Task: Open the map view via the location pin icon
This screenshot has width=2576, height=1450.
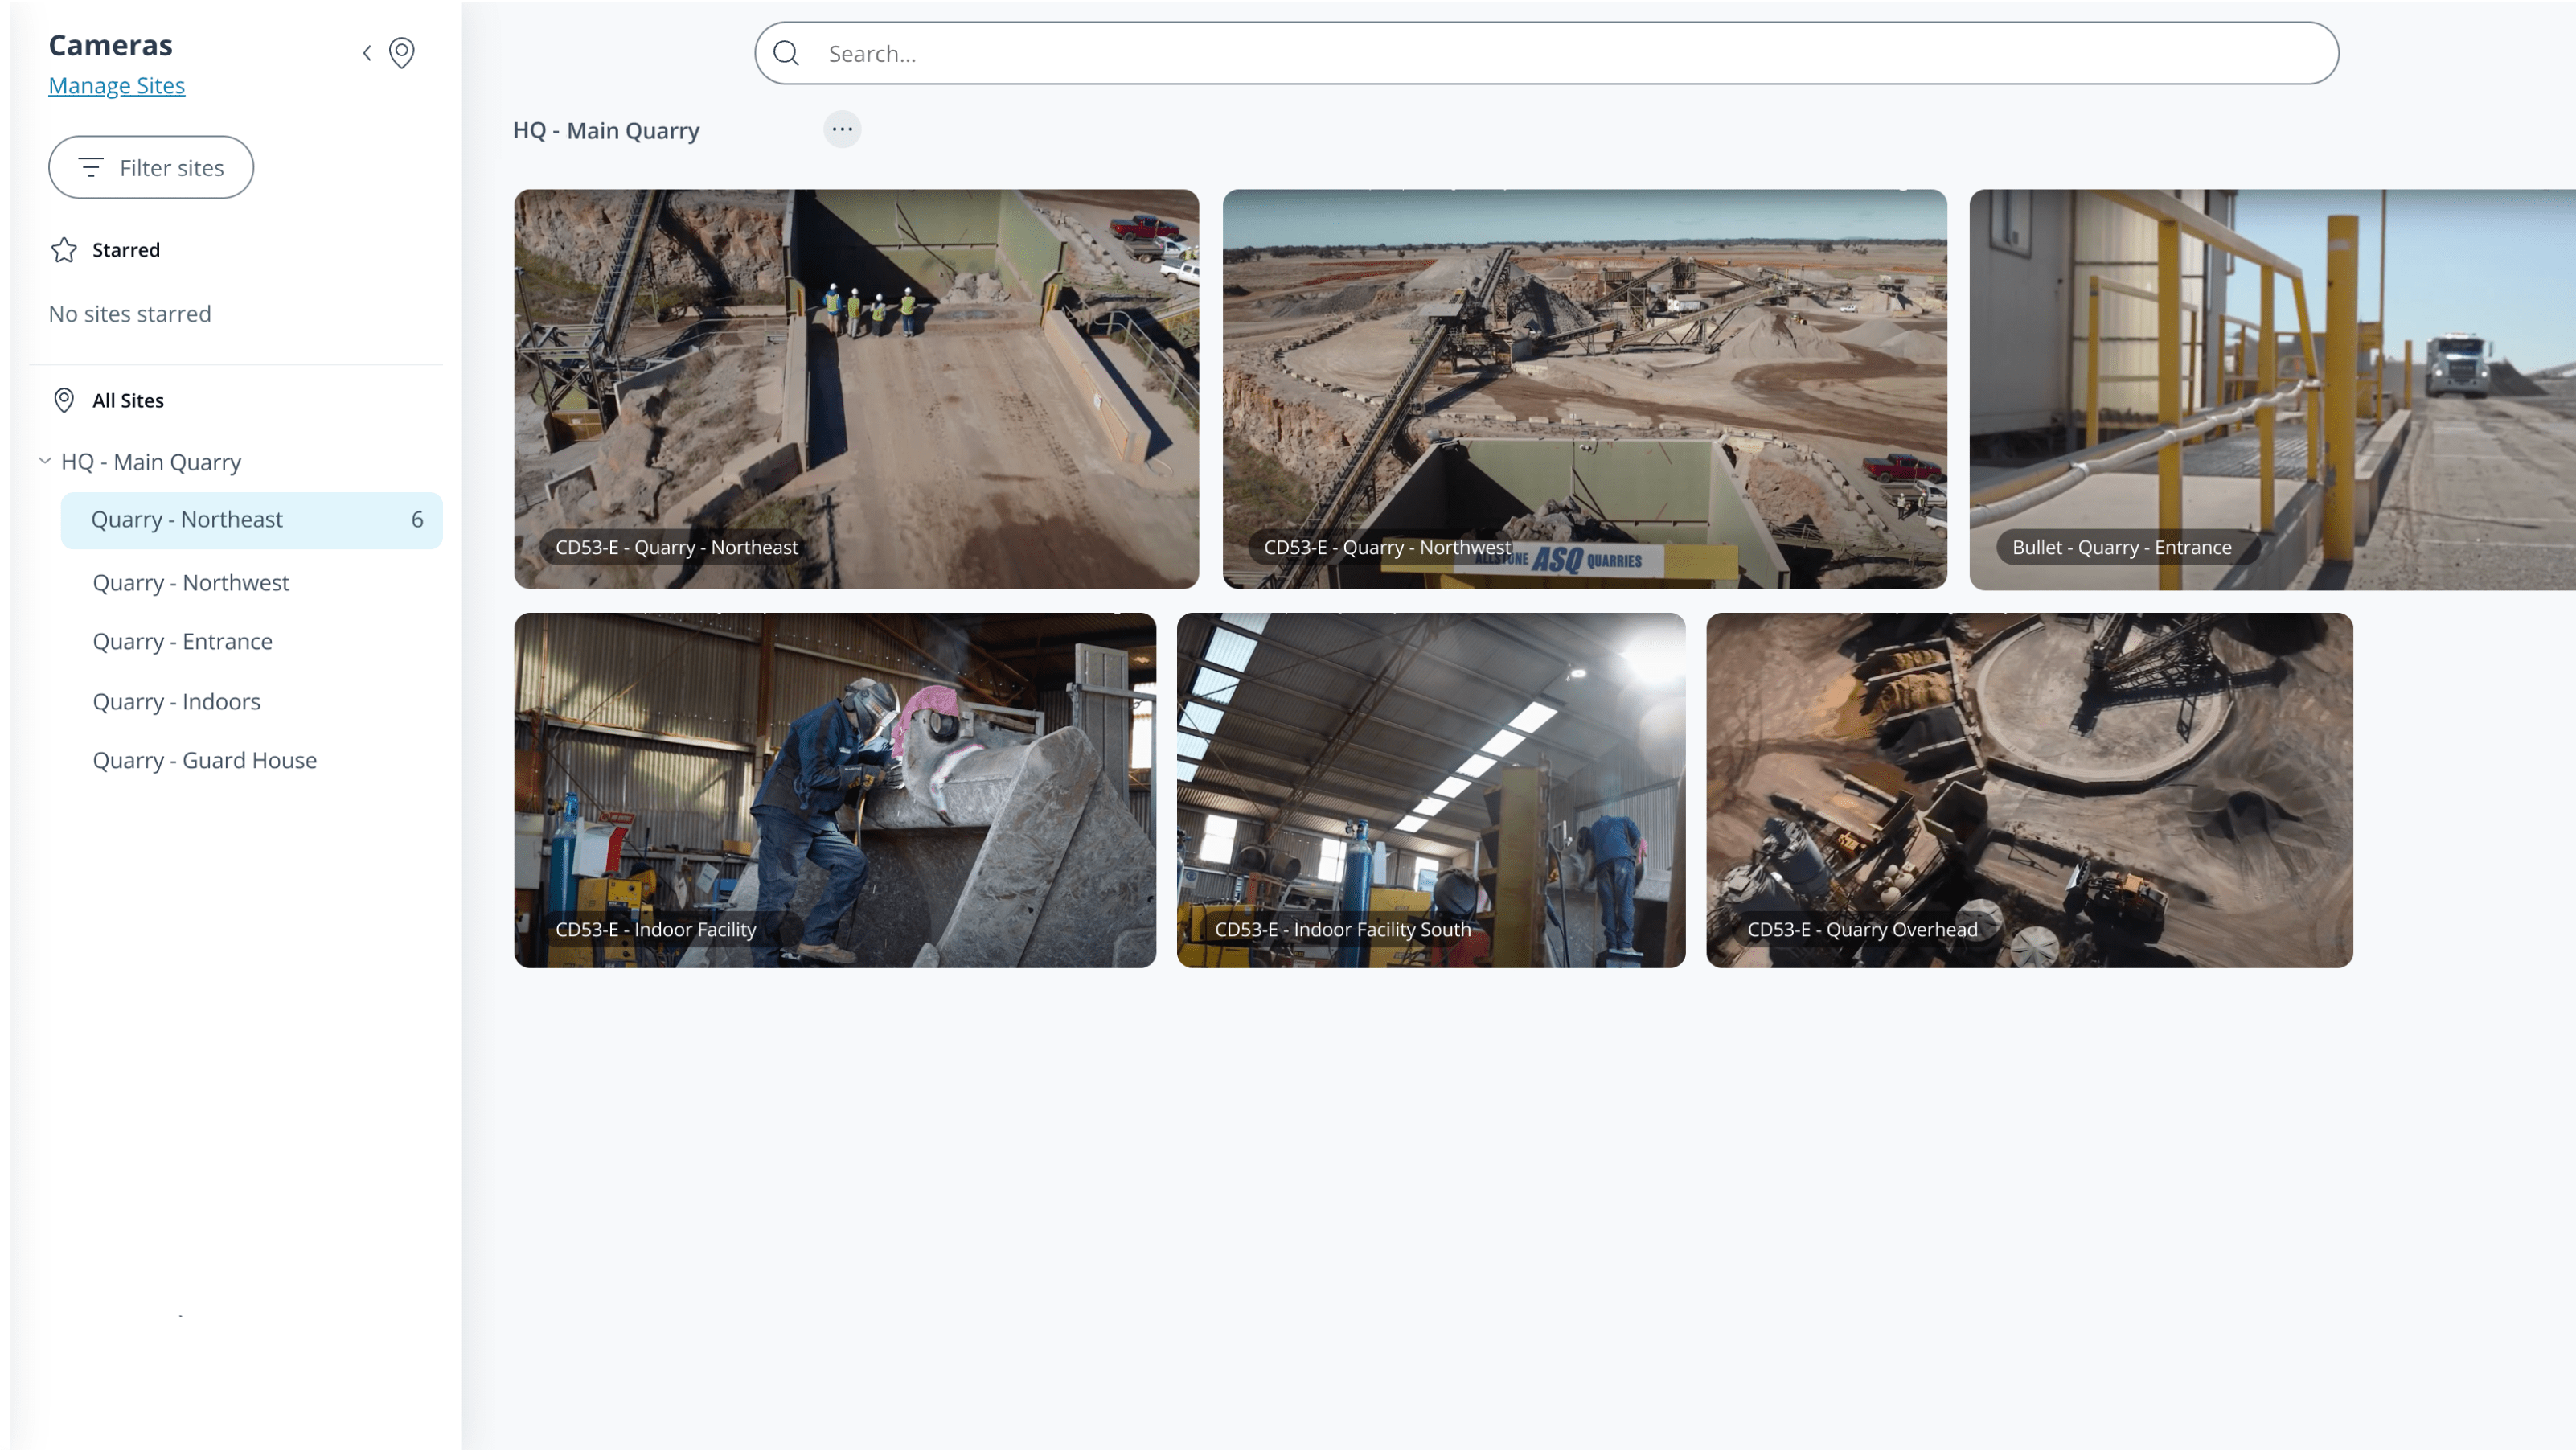Action: (402, 53)
